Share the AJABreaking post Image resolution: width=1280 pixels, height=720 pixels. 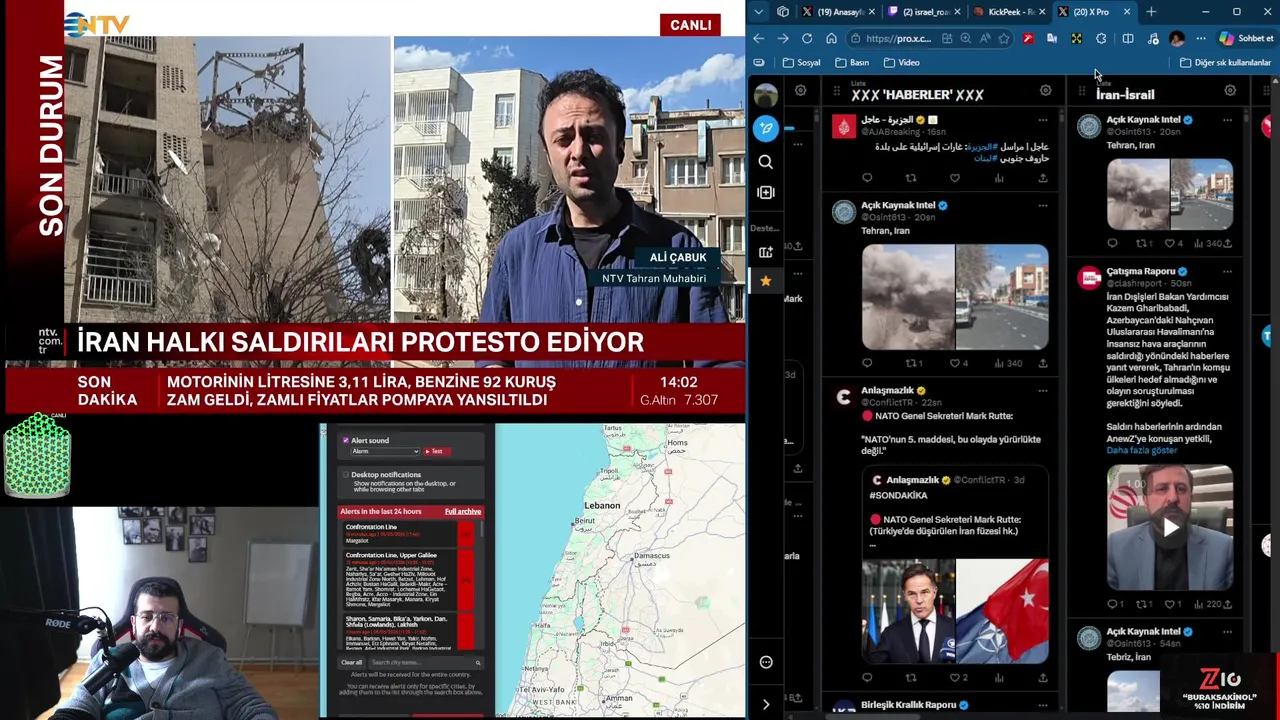[1043, 178]
